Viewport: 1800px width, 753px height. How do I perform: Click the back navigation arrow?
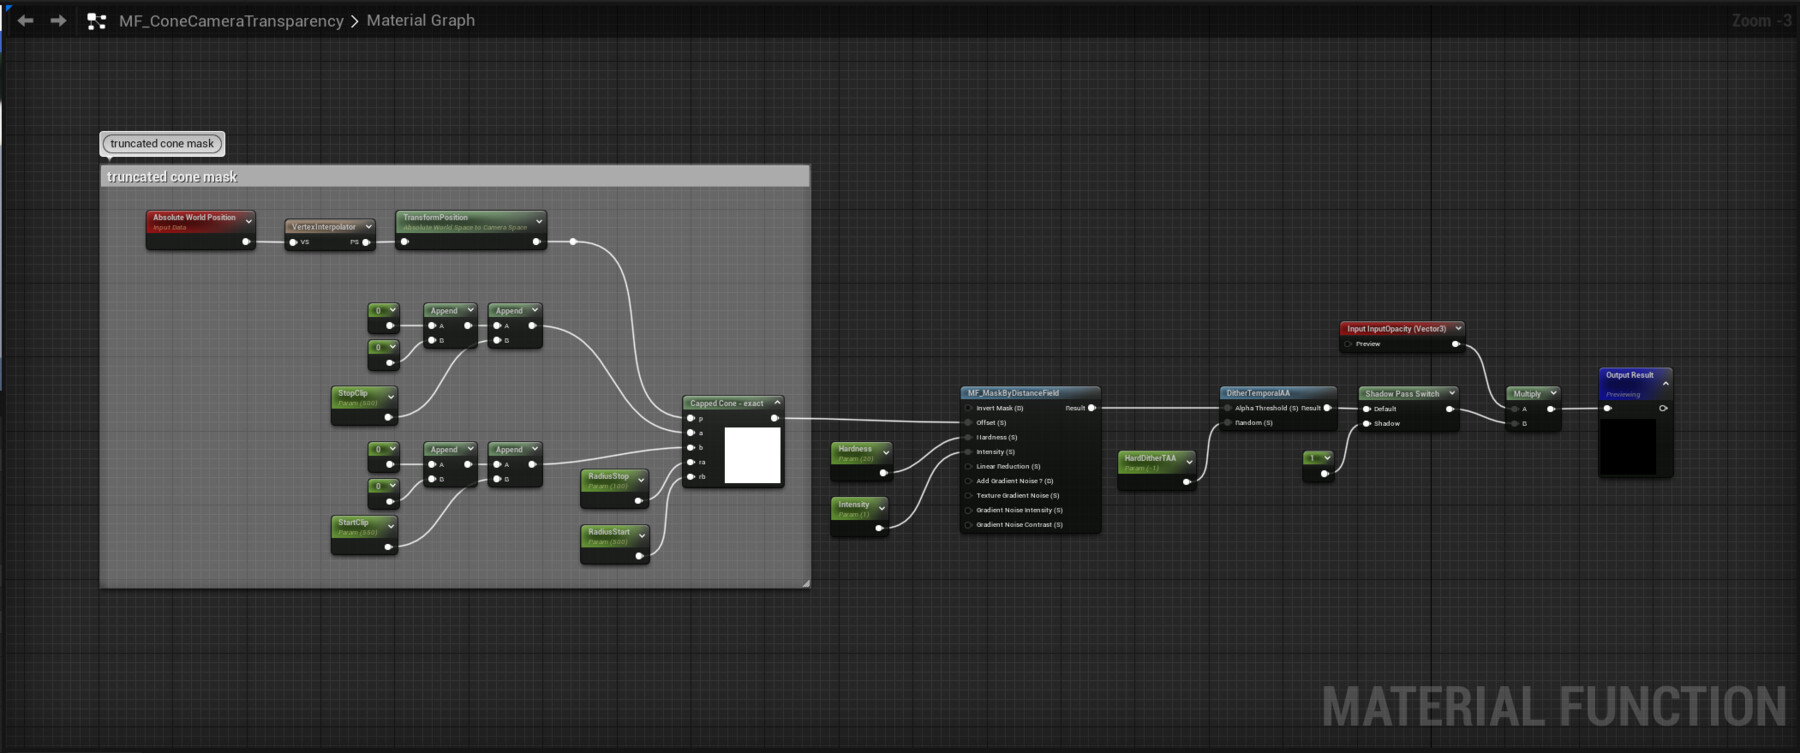[x=25, y=20]
